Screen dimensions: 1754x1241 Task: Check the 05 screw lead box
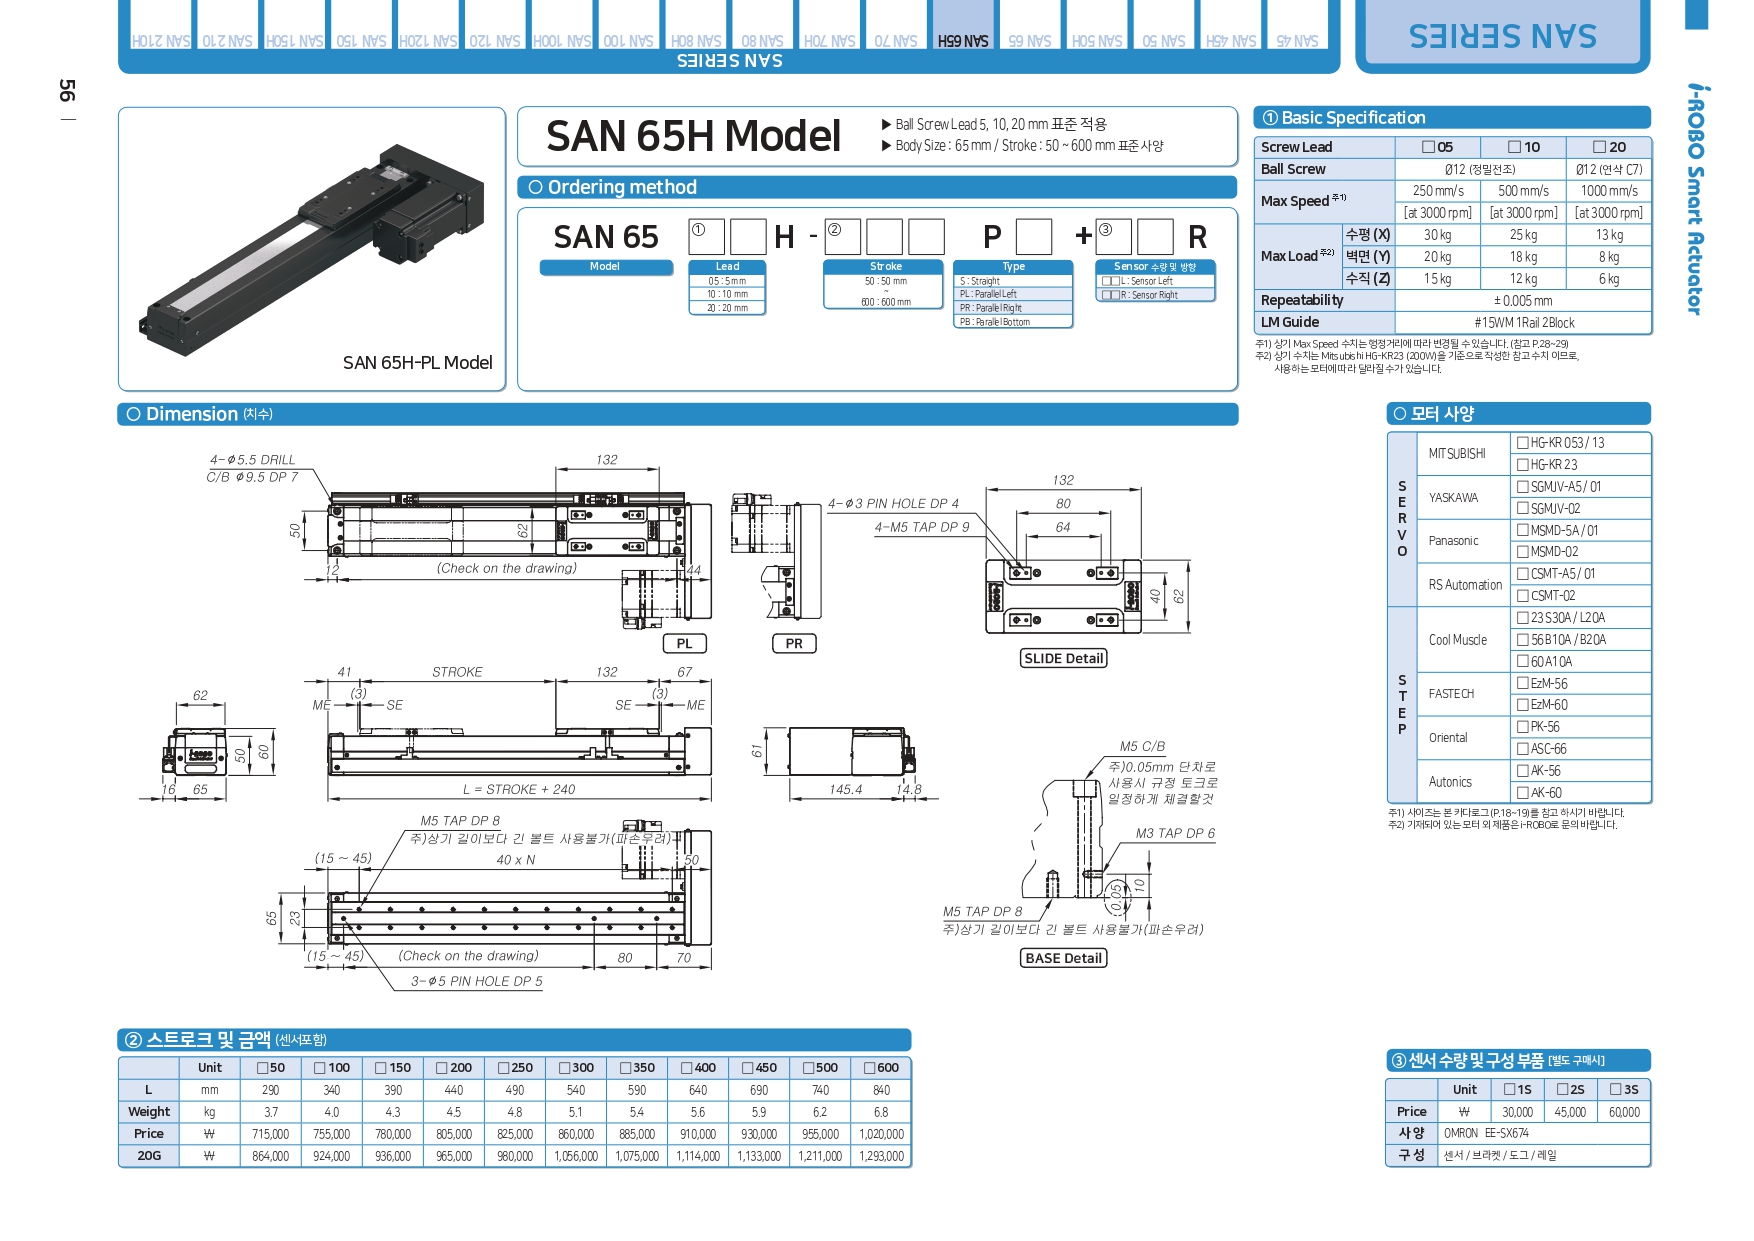[1429, 147]
